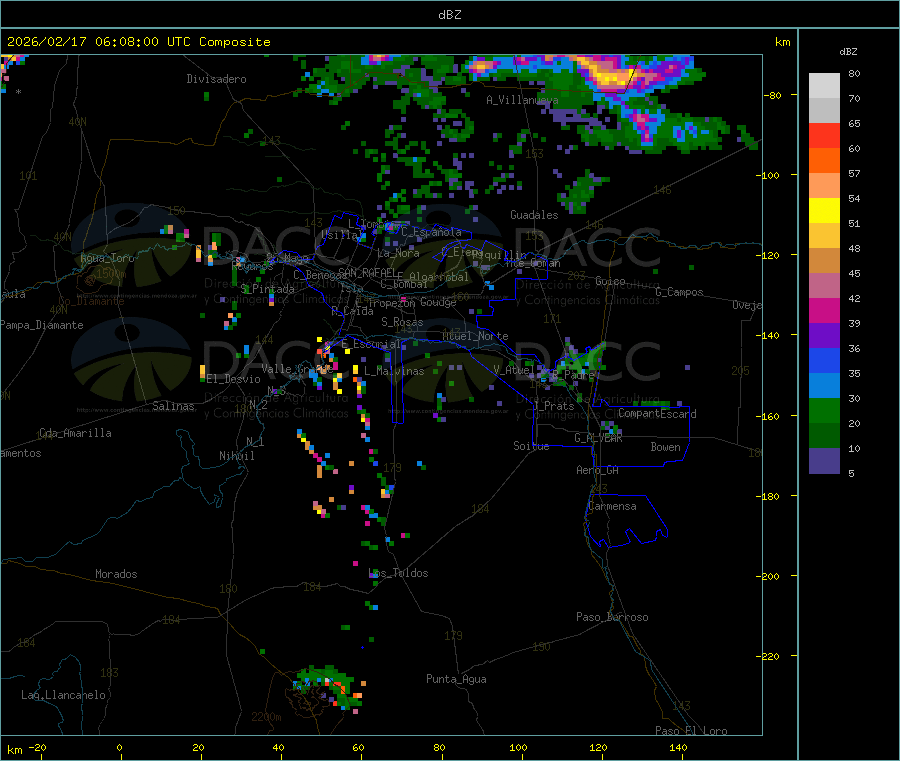Click the 'Los_Toldos' map label
This screenshot has width=900, height=761.
click(x=398, y=573)
